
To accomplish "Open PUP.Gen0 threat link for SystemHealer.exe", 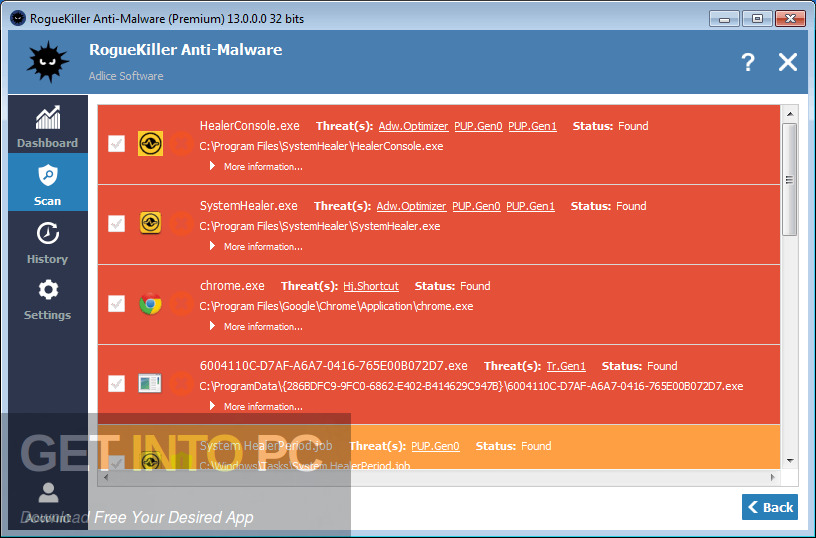I will click(476, 206).
